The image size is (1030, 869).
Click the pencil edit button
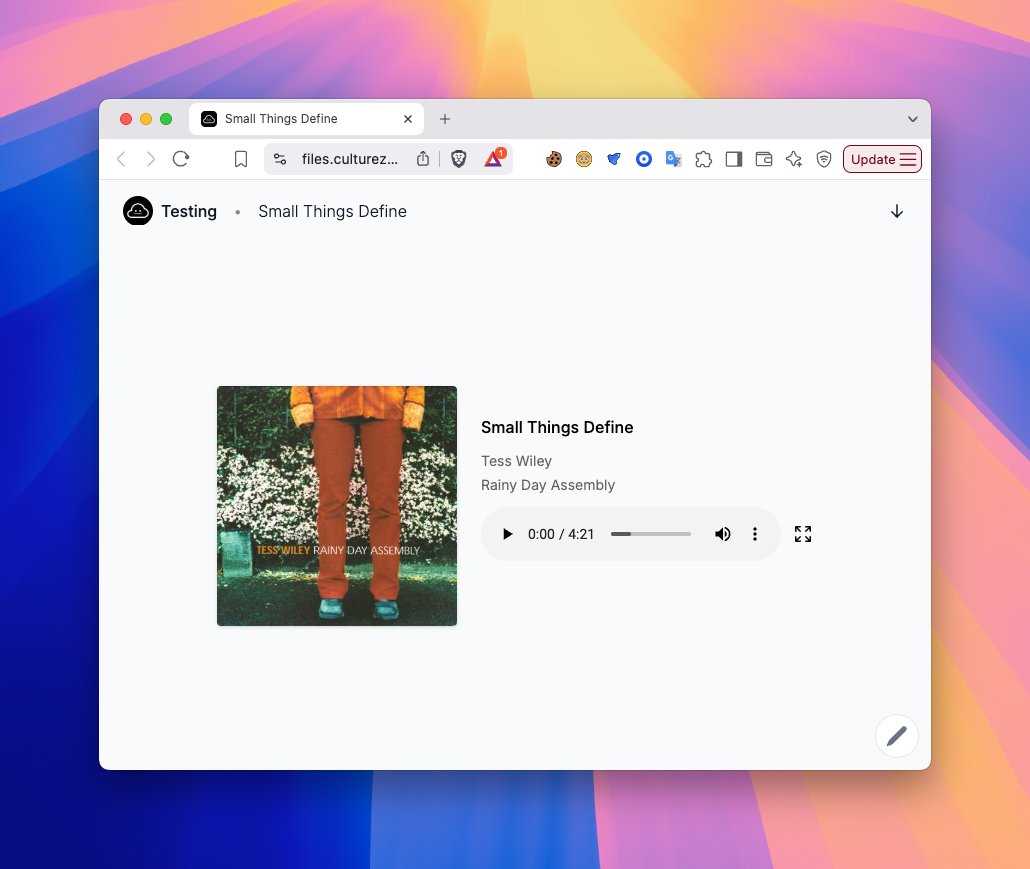tap(897, 736)
